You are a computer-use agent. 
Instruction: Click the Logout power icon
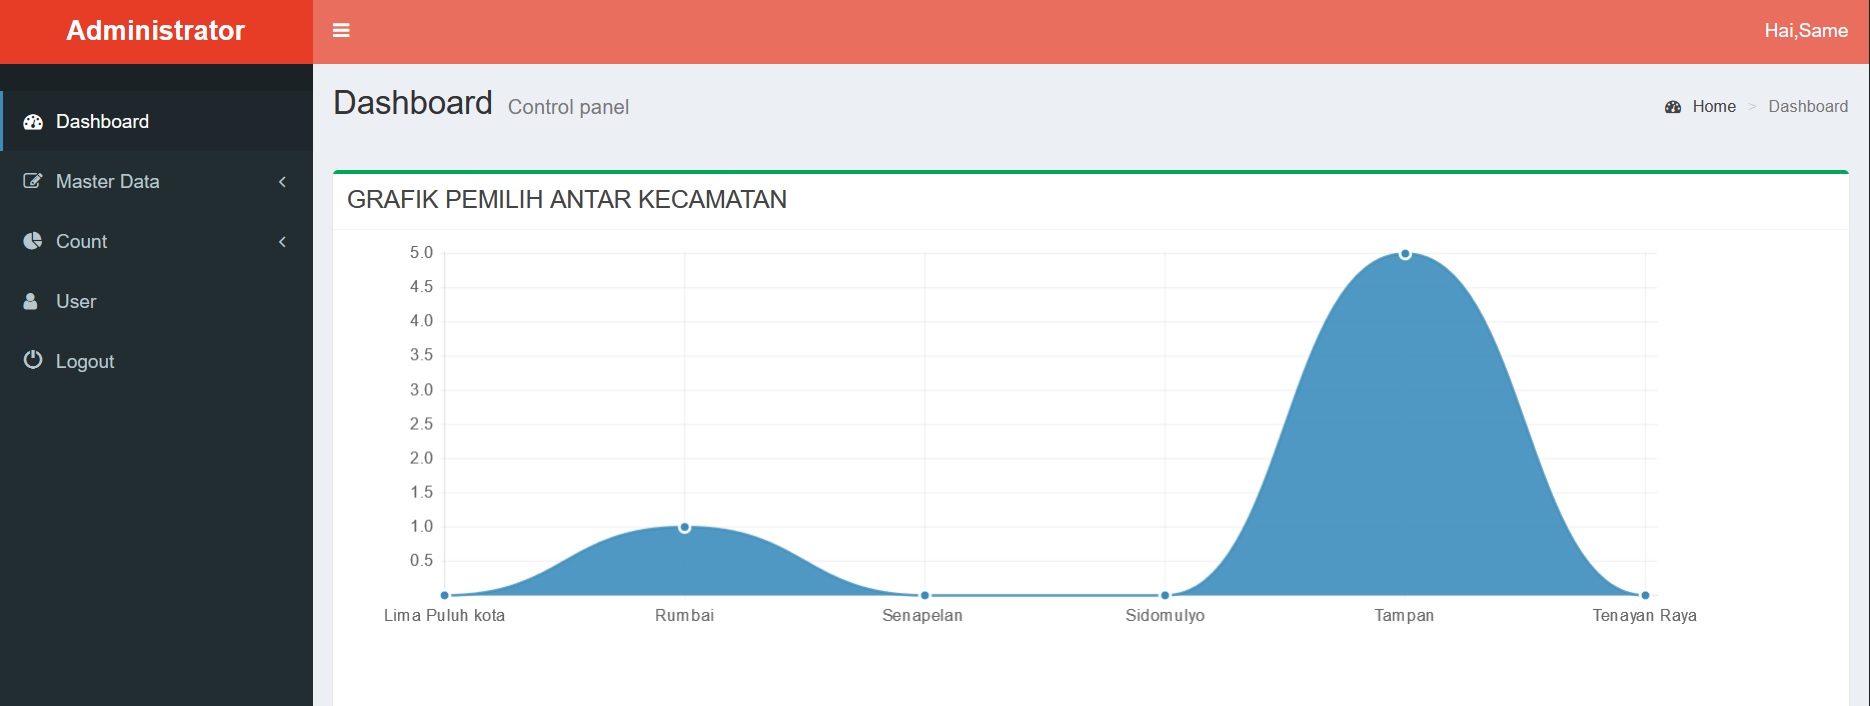tap(33, 360)
